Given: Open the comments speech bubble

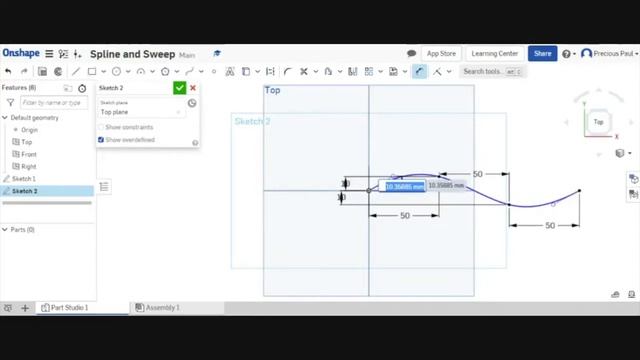Looking at the screenshot, I should (411, 53).
